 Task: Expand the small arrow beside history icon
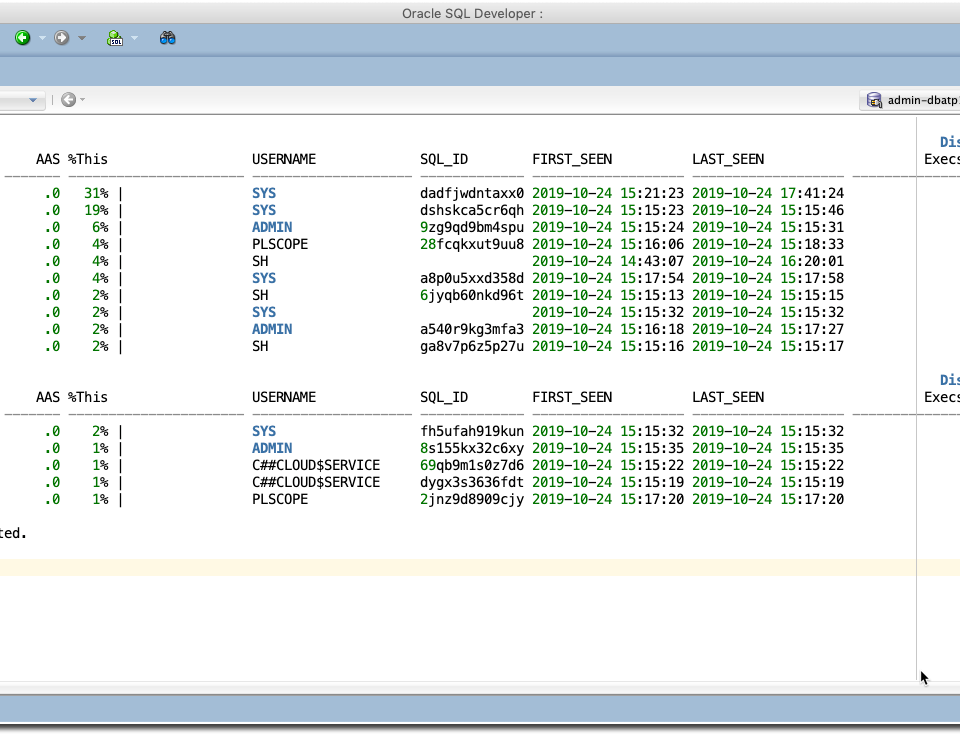pyautogui.click(x=83, y=99)
